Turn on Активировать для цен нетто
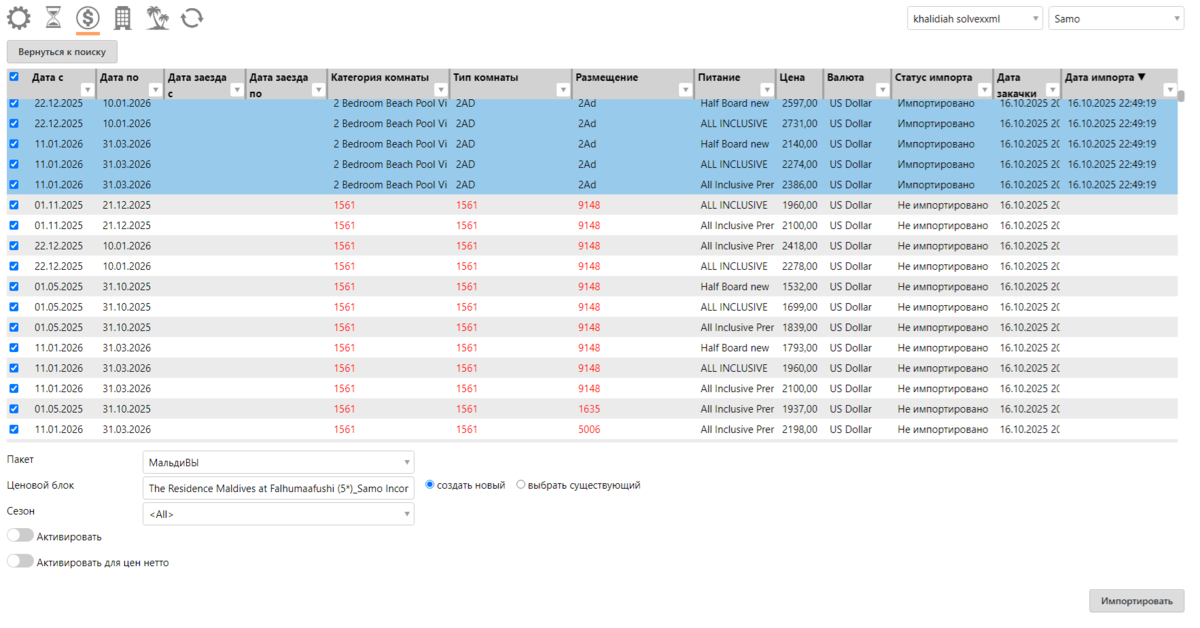The height and width of the screenshot is (628, 1200). pyautogui.click(x=20, y=562)
